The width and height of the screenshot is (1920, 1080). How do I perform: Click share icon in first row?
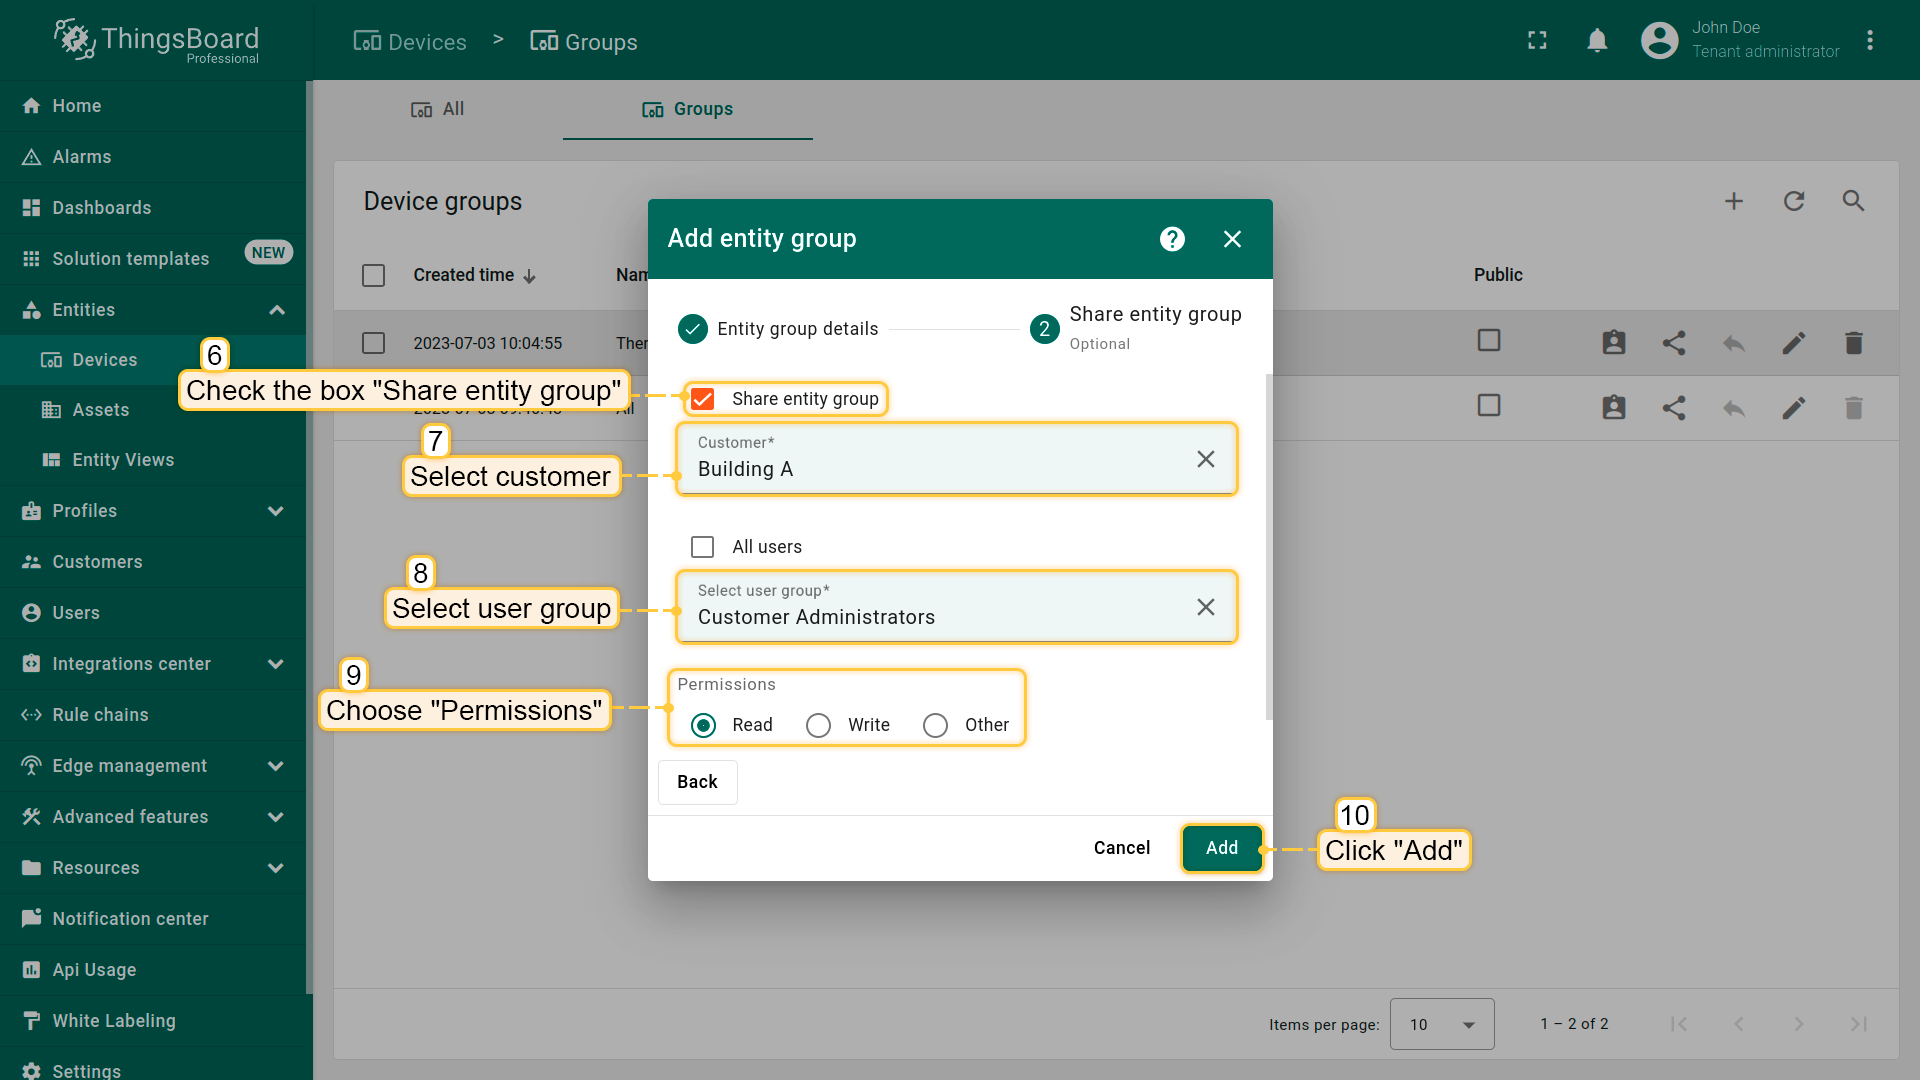point(1674,343)
